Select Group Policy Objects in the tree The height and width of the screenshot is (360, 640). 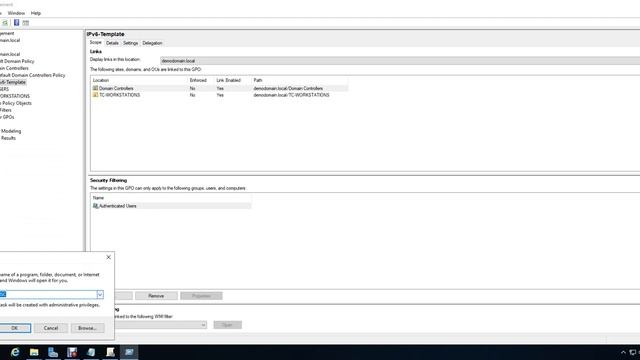[x=16, y=103]
